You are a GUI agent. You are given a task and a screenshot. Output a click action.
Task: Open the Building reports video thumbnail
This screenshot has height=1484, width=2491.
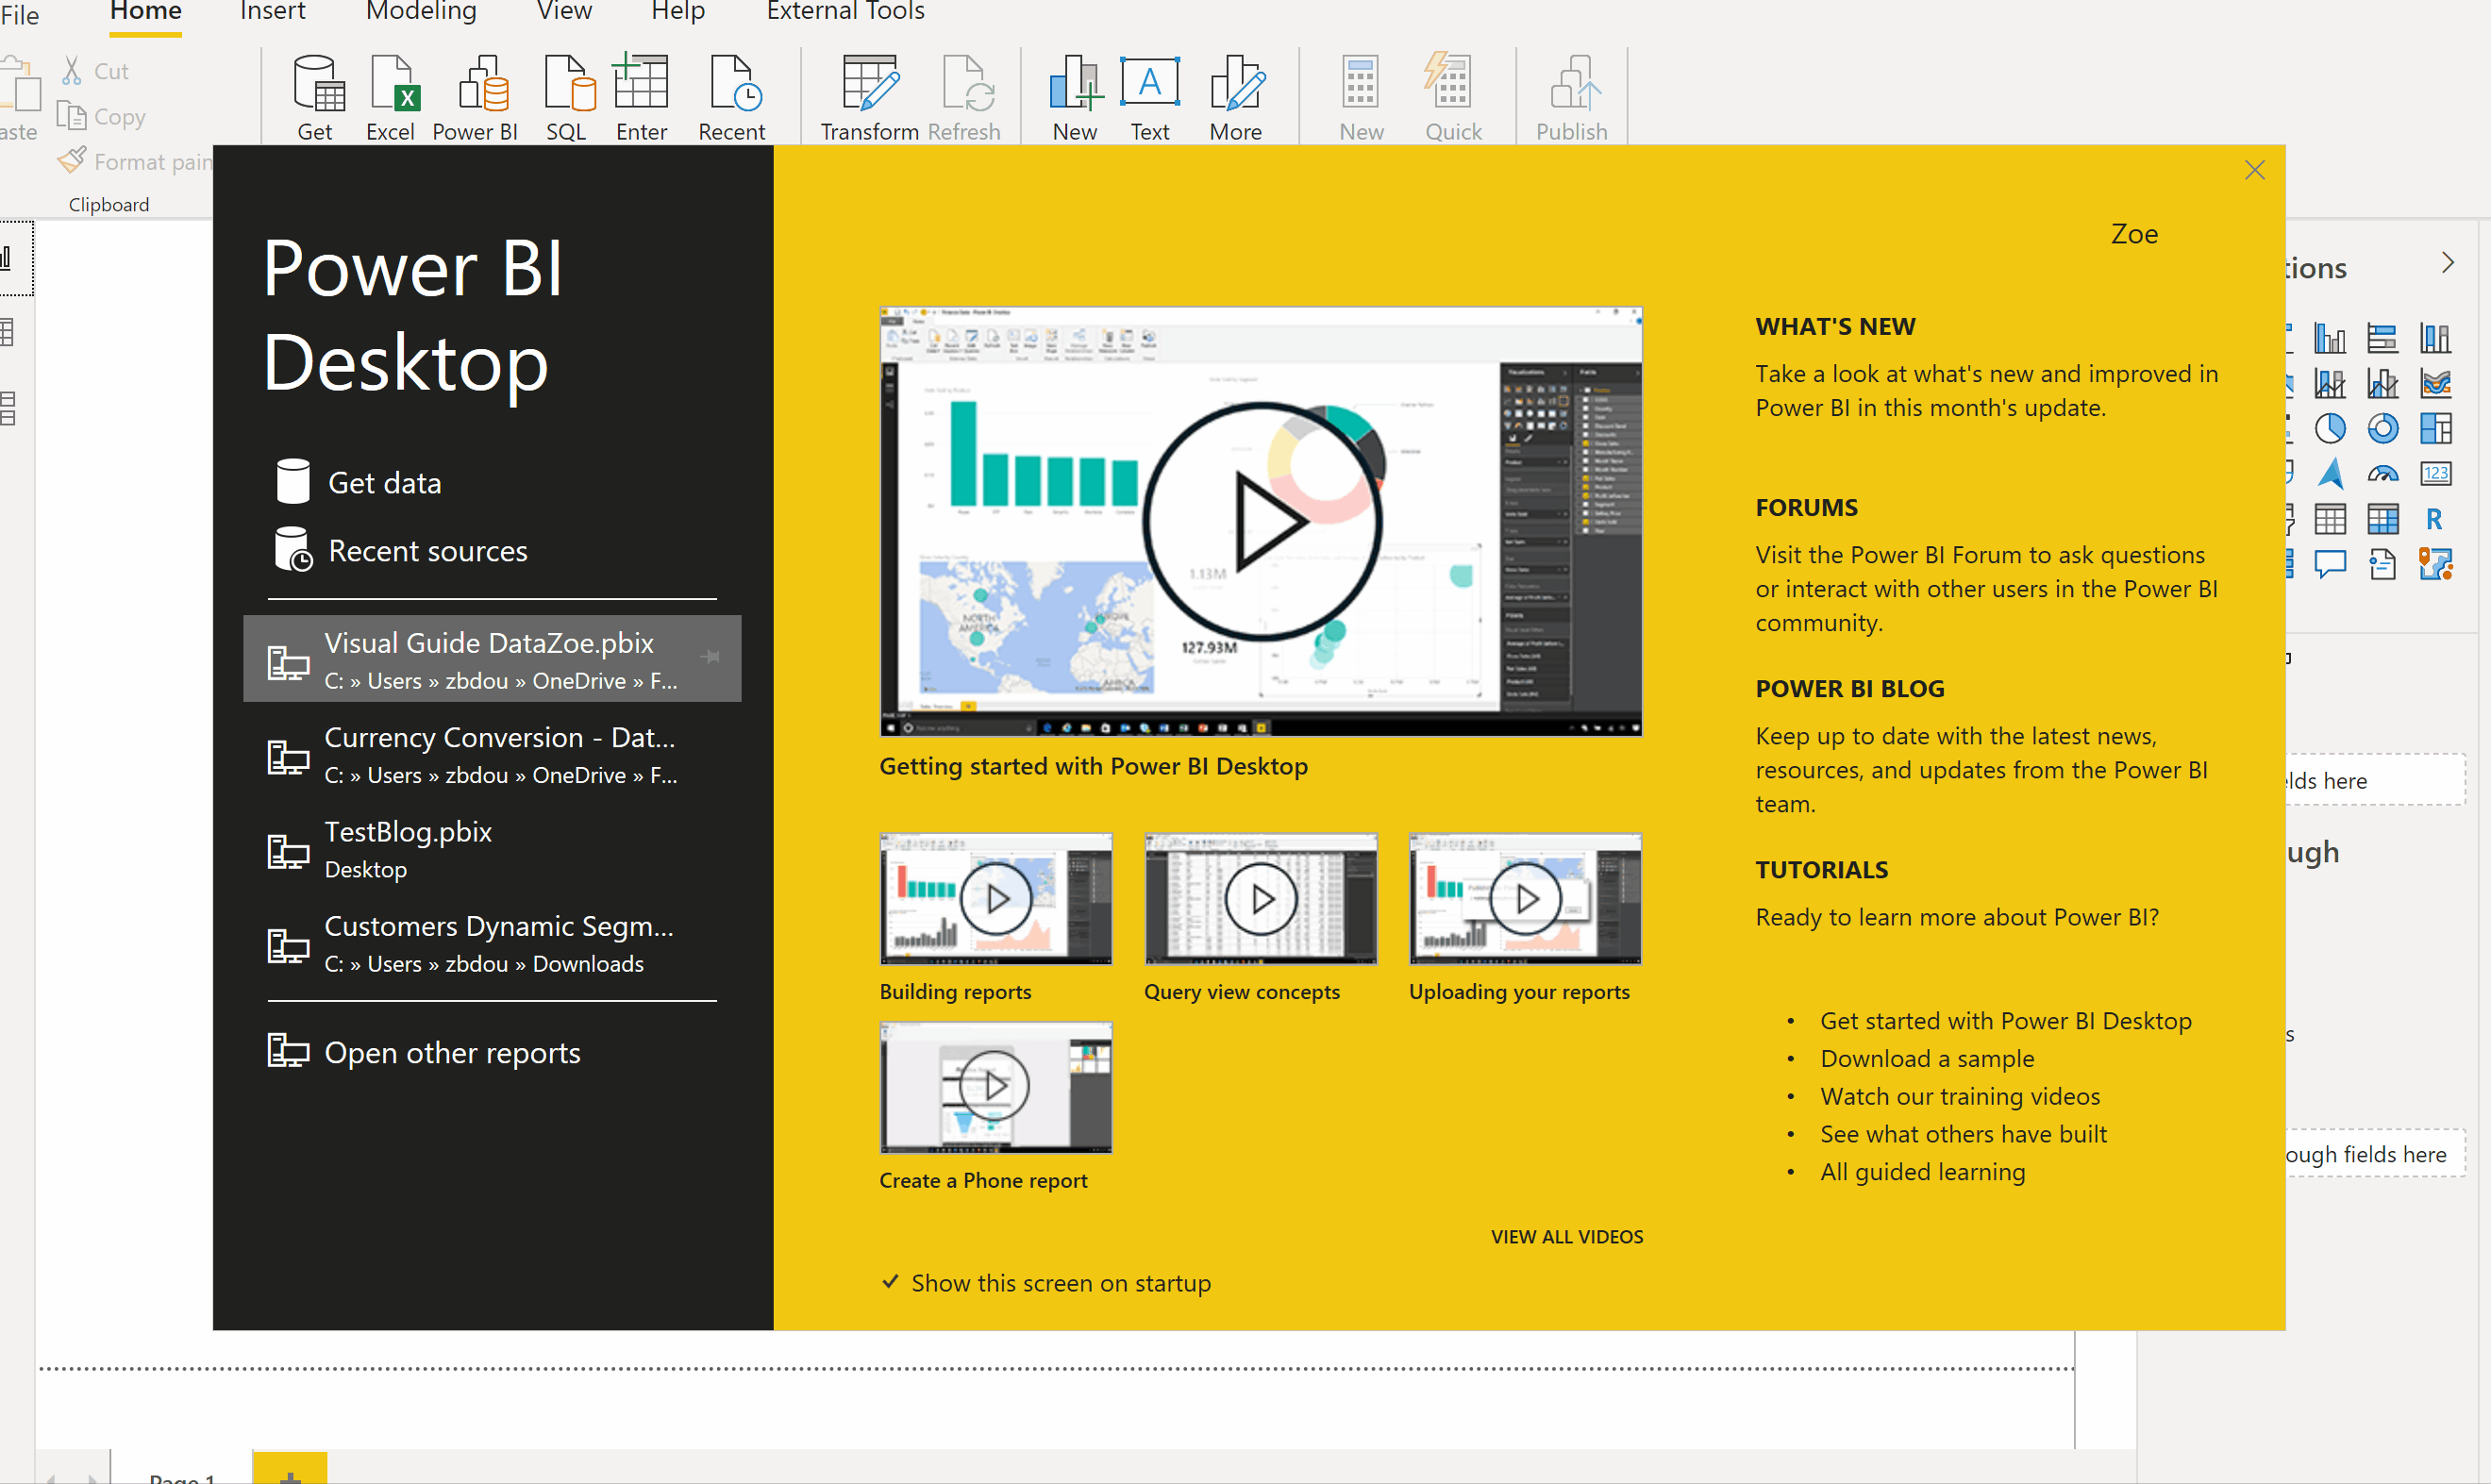click(x=995, y=899)
